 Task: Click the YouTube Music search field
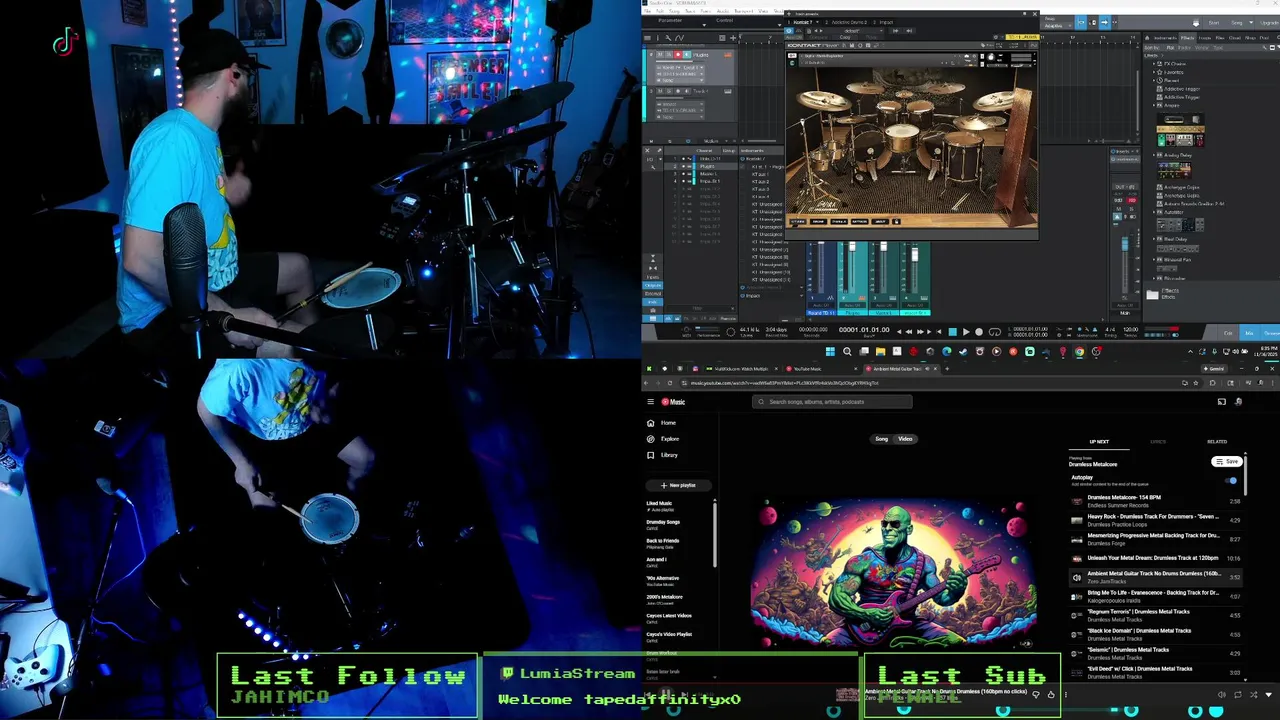(832, 402)
